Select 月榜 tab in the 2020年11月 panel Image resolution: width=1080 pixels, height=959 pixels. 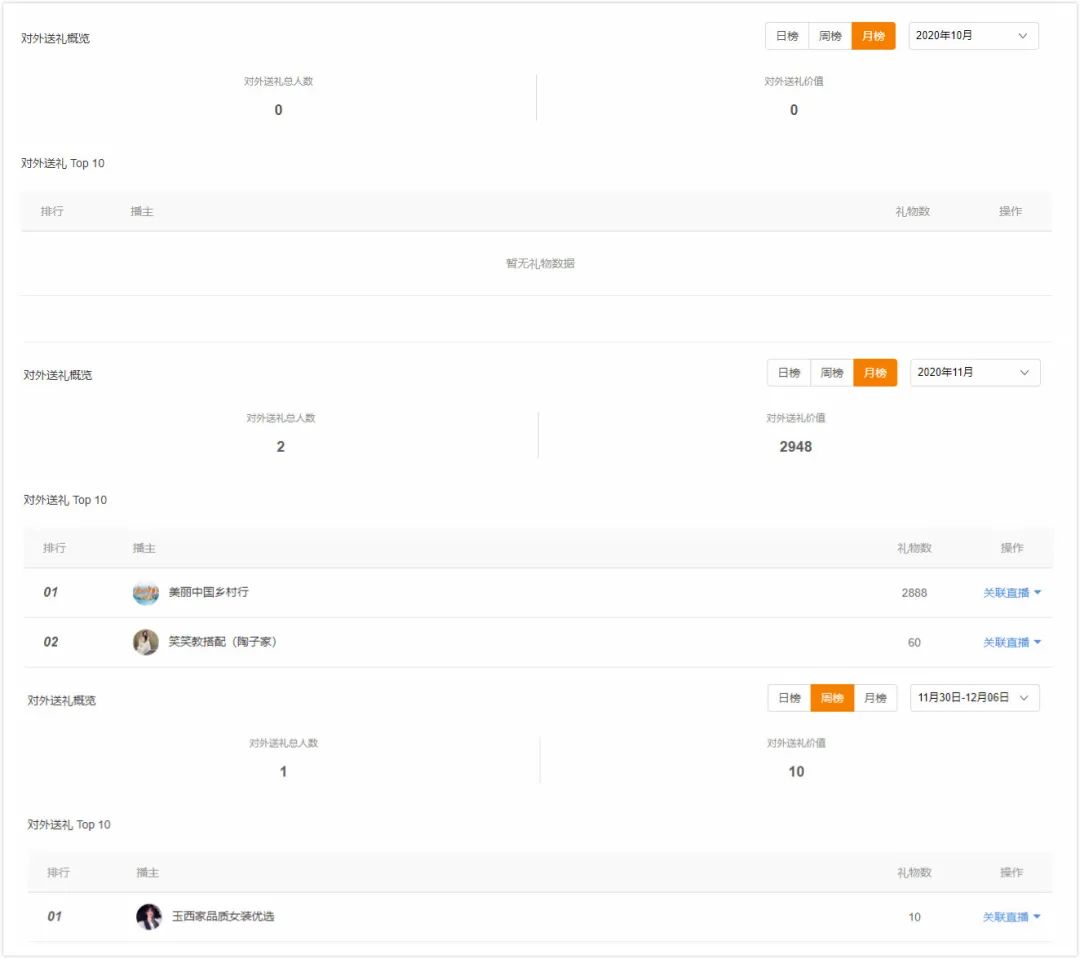pos(875,373)
